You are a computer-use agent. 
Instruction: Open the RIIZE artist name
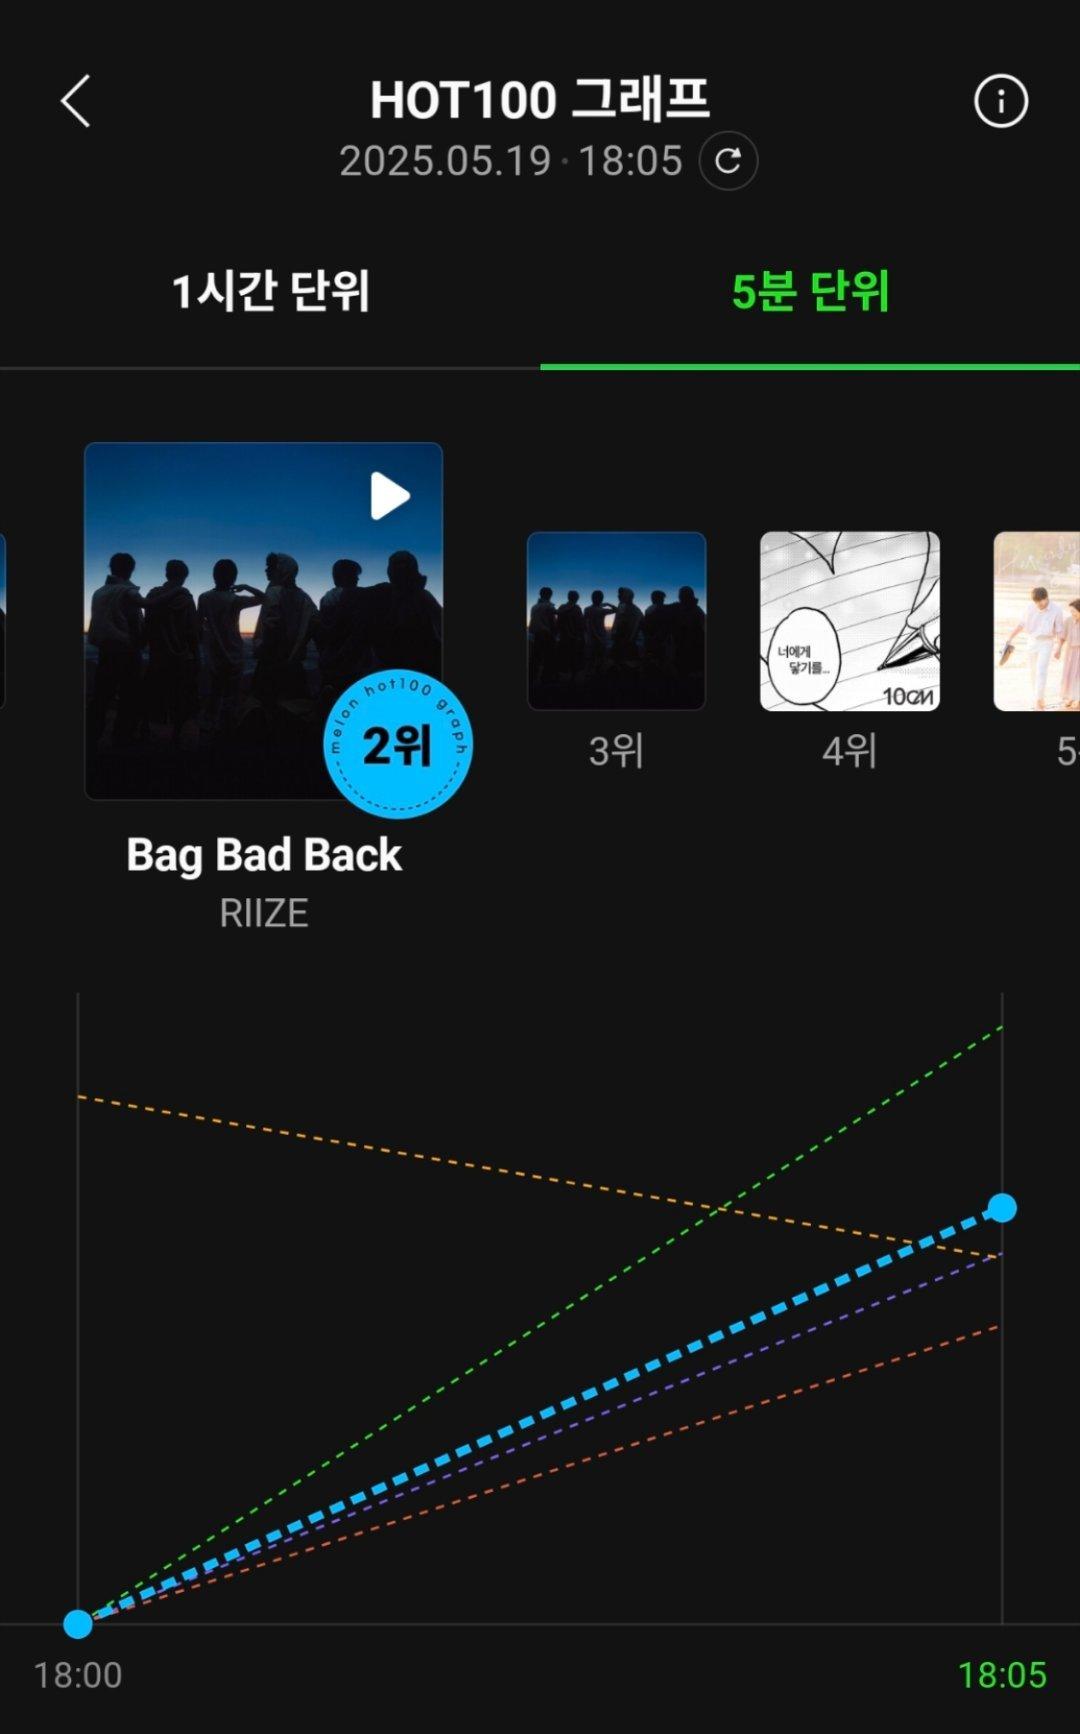coord(264,913)
